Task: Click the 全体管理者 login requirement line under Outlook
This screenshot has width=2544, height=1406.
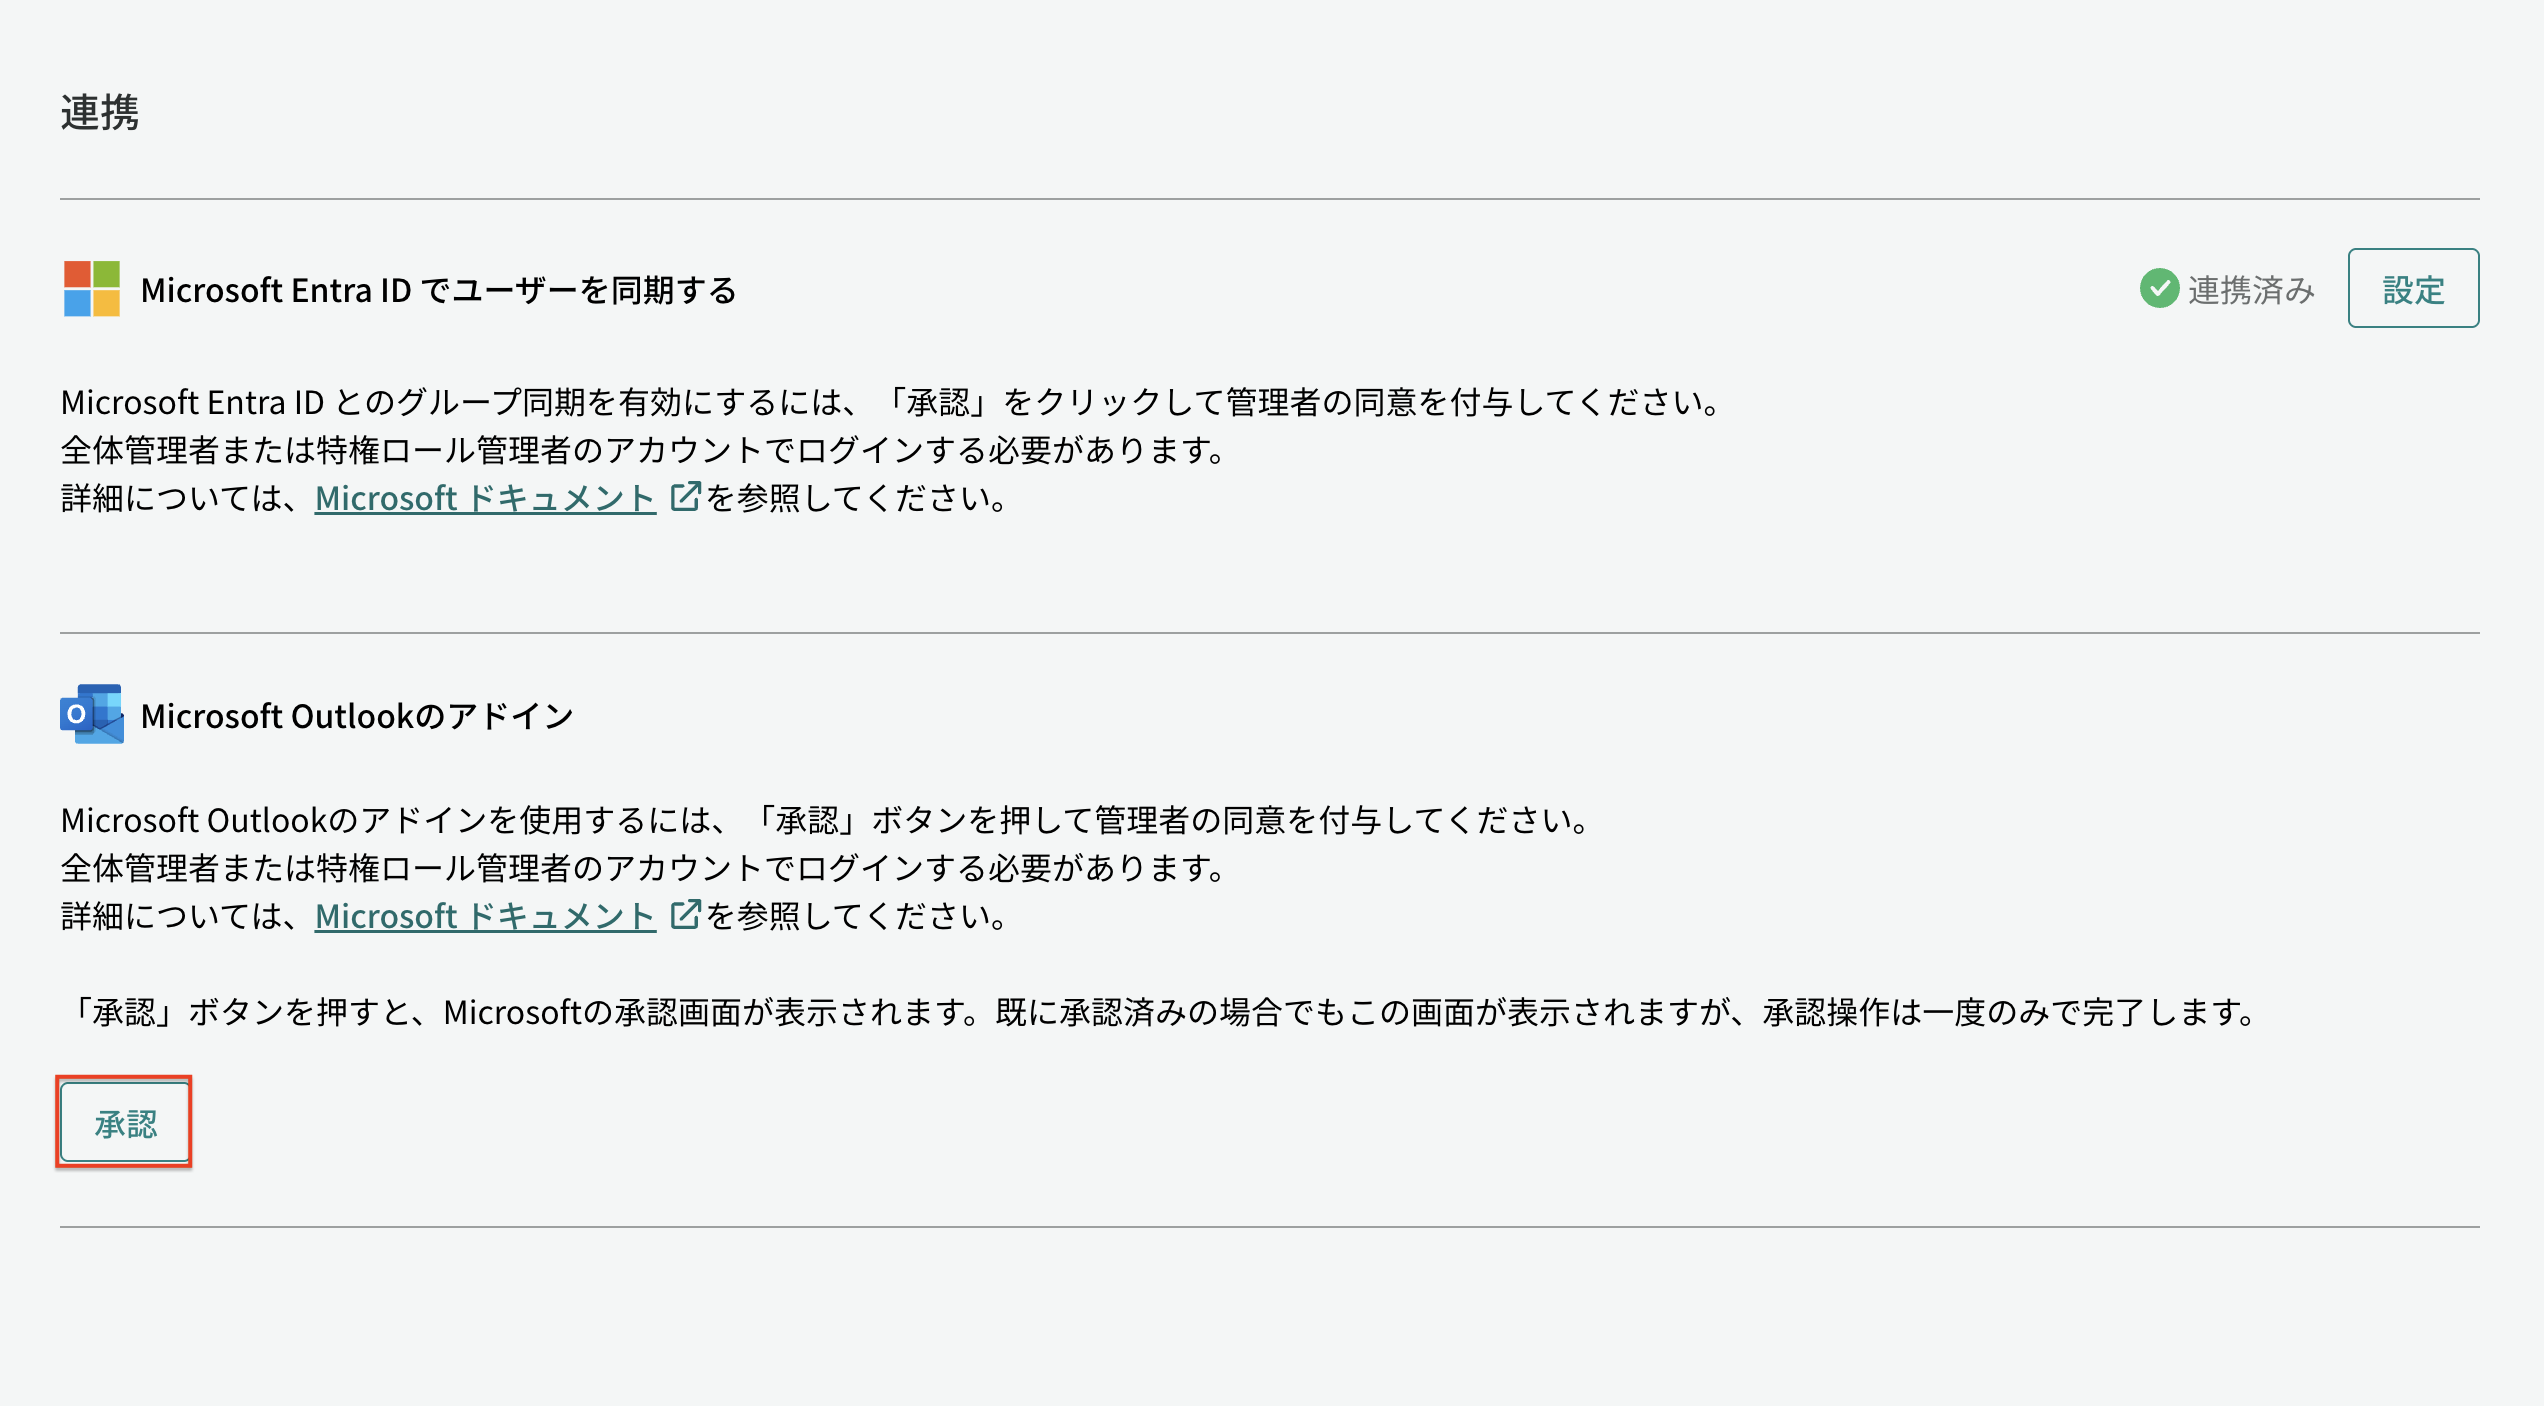Action: 644,868
